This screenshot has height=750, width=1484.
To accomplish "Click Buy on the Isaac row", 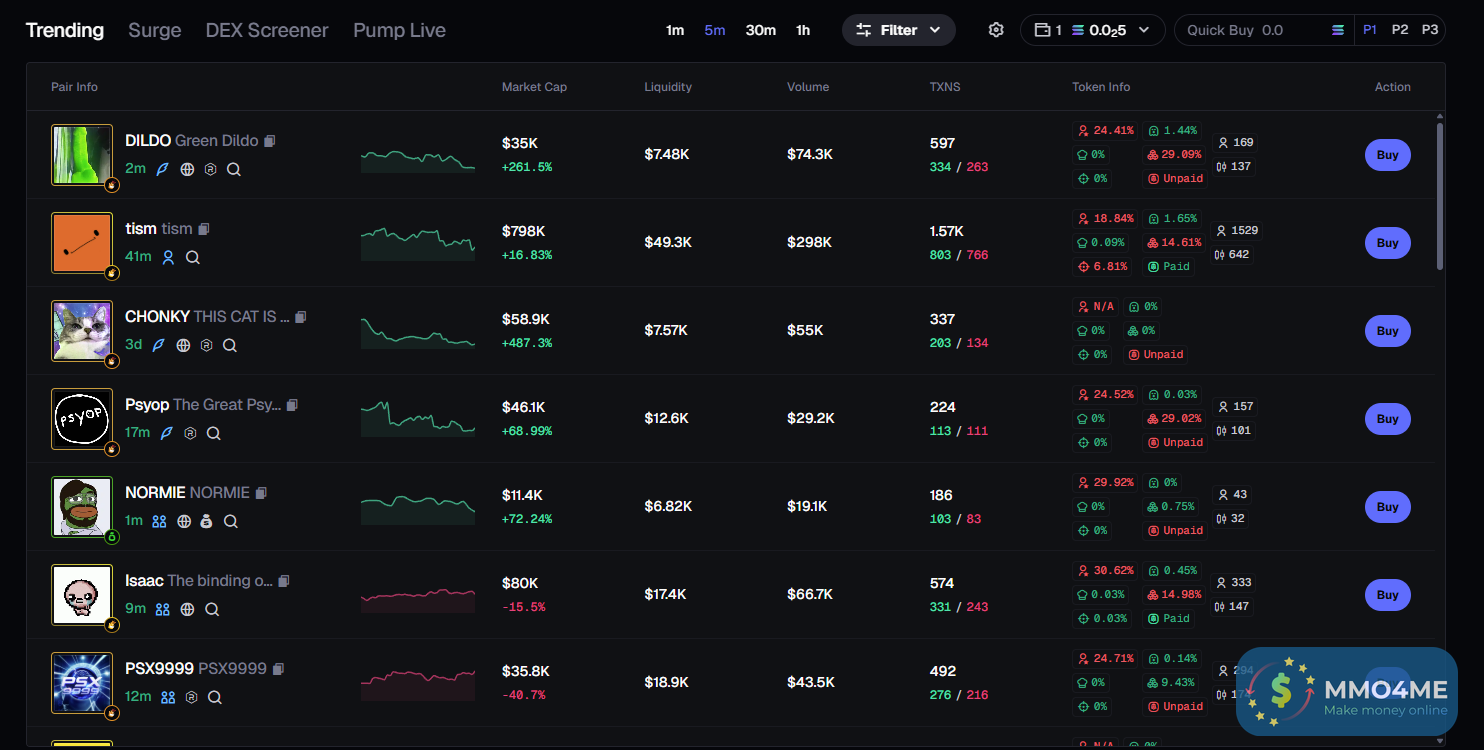I will pyautogui.click(x=1387, y=595).
